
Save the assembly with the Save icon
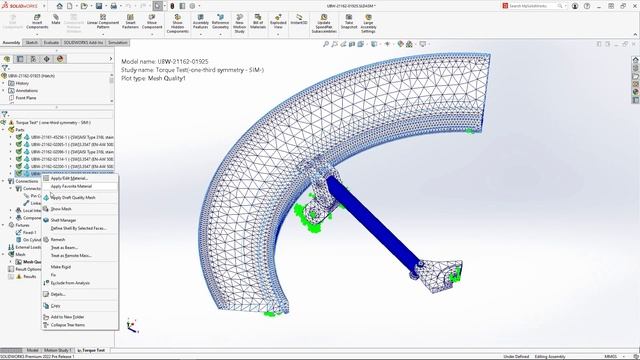point(99,6)
